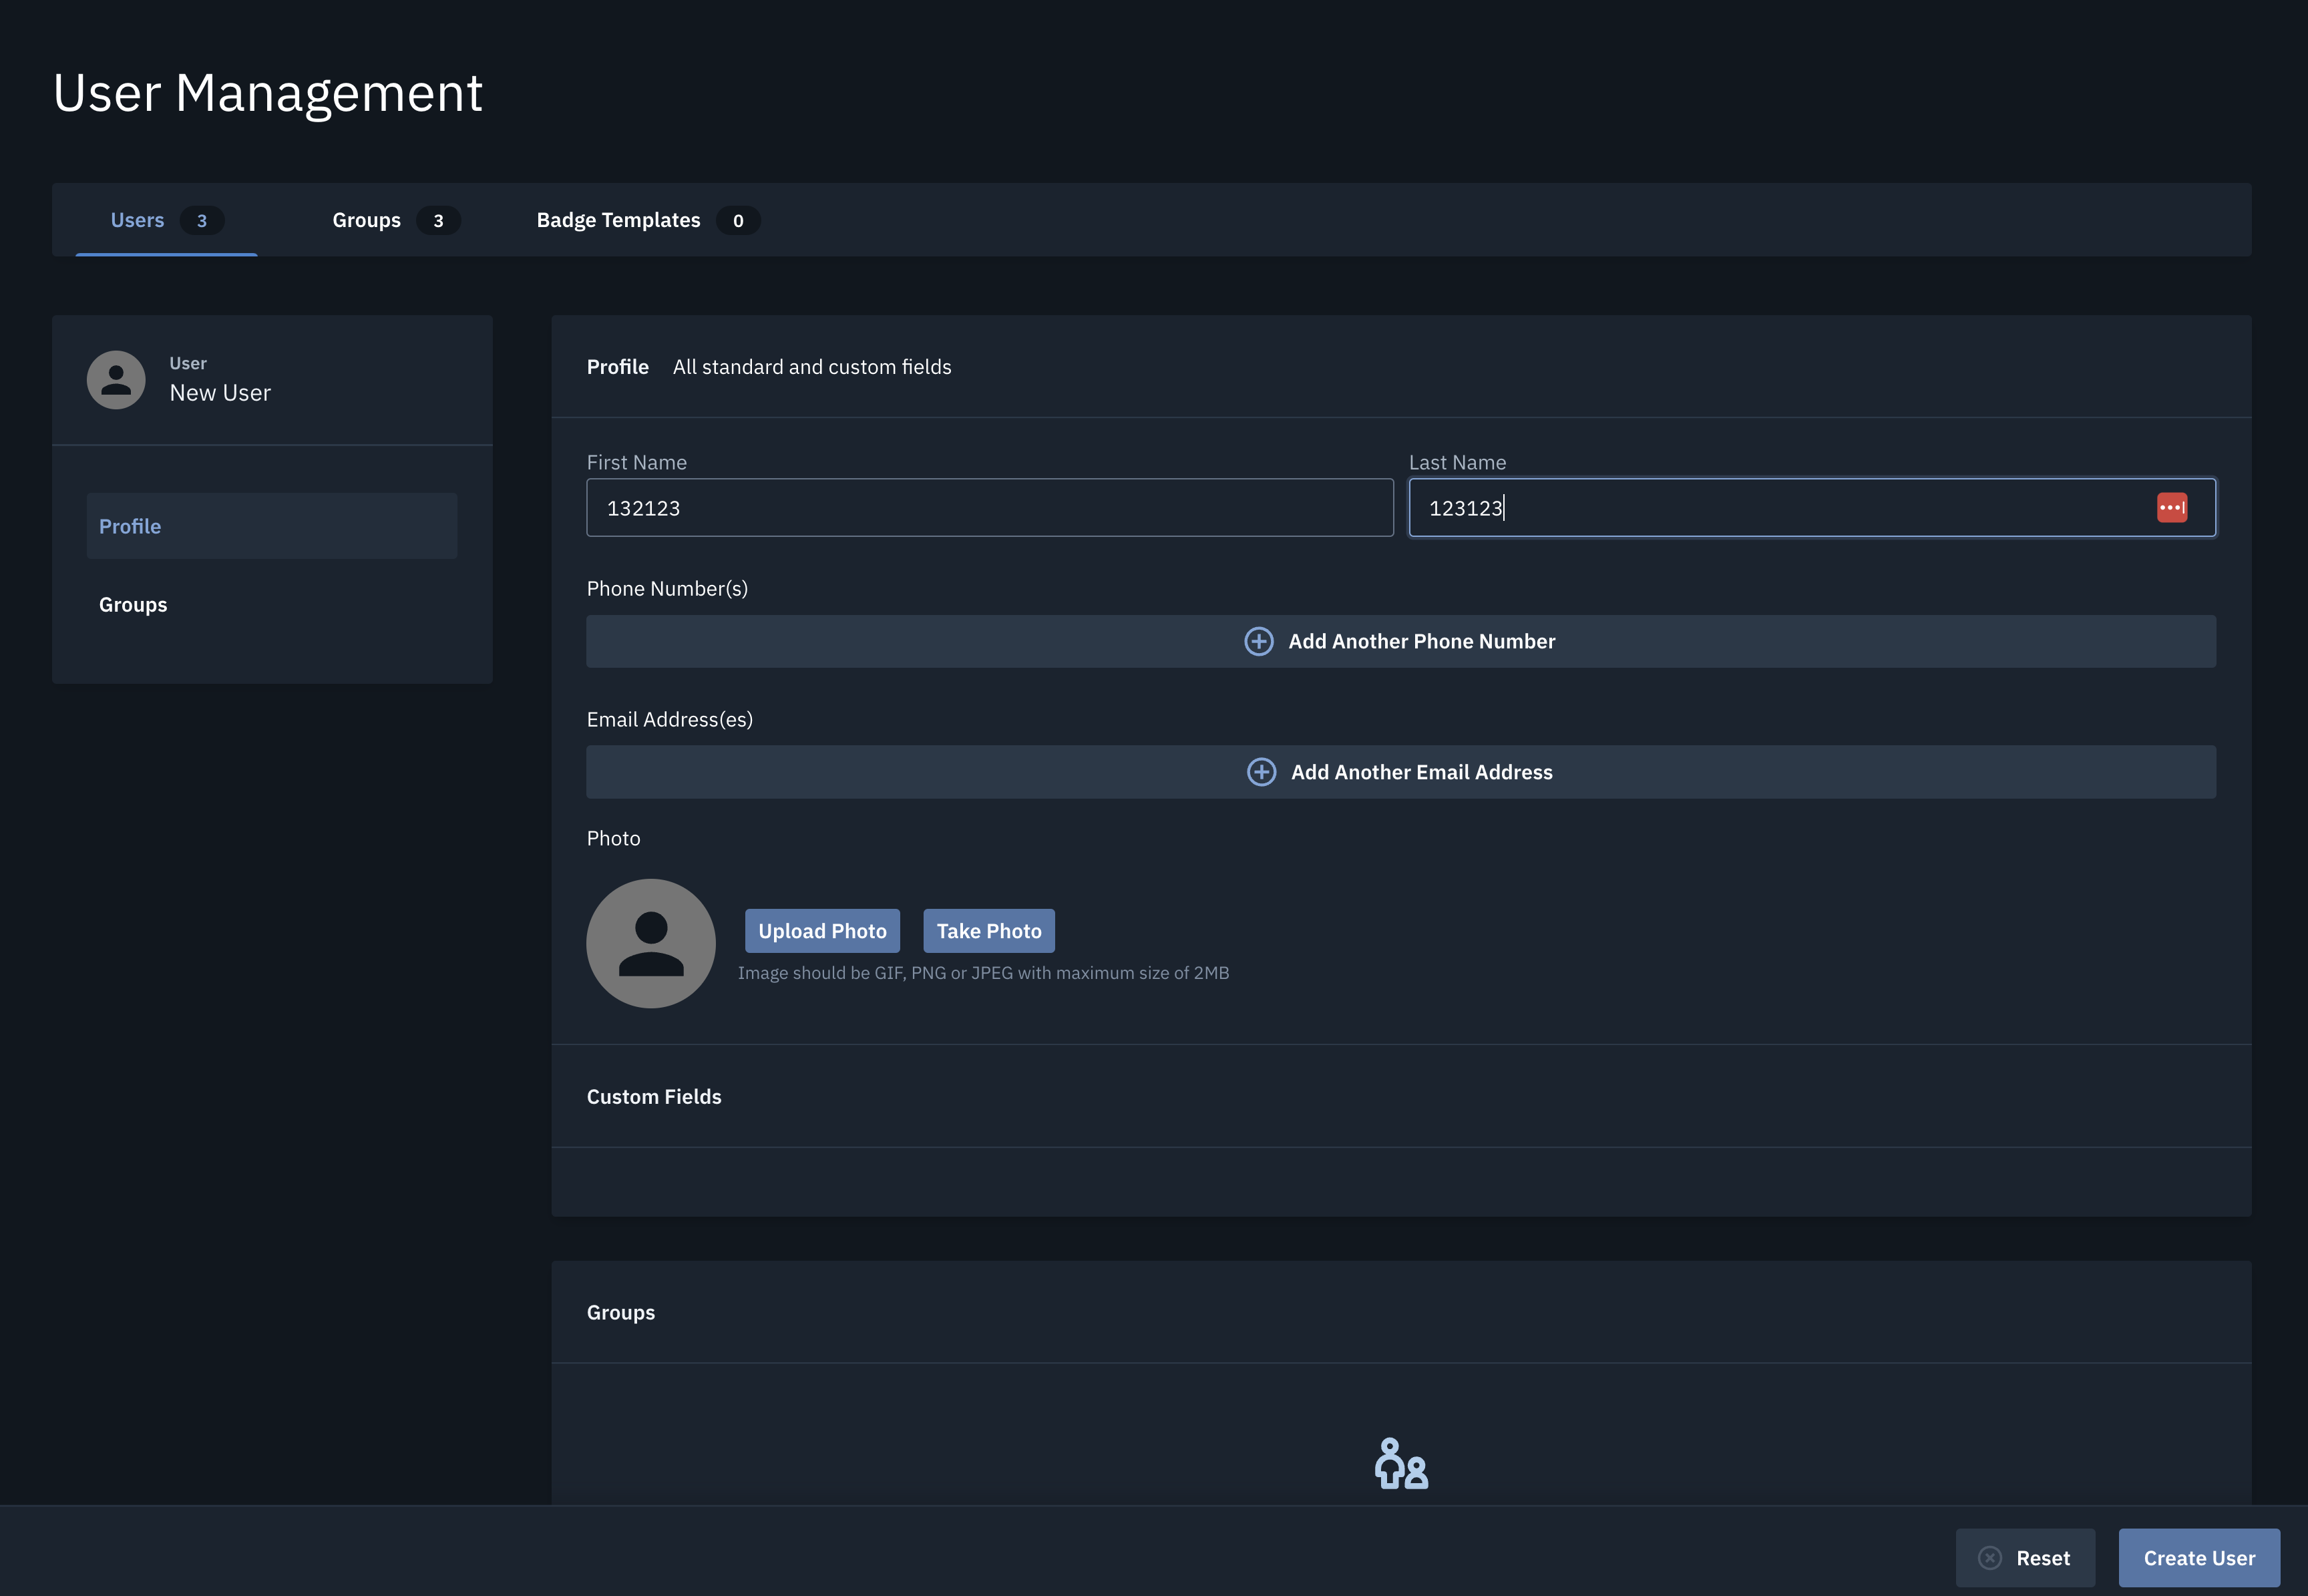Click inside the Last Name input field
Viewport: 2308px width, 1596px height.
point(1750,507)
